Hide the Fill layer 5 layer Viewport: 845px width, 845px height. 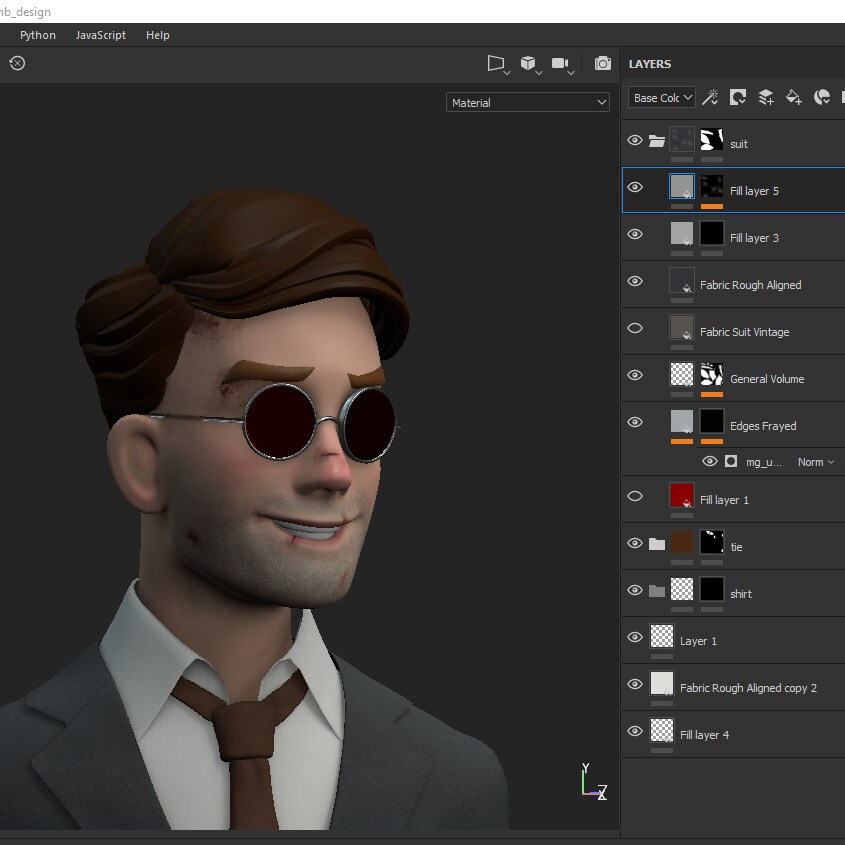[635, 187]
